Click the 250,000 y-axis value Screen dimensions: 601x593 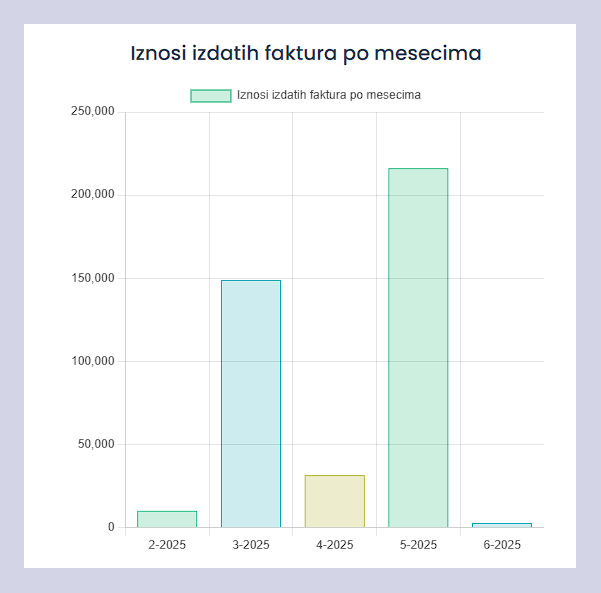[x=93, y=112]
